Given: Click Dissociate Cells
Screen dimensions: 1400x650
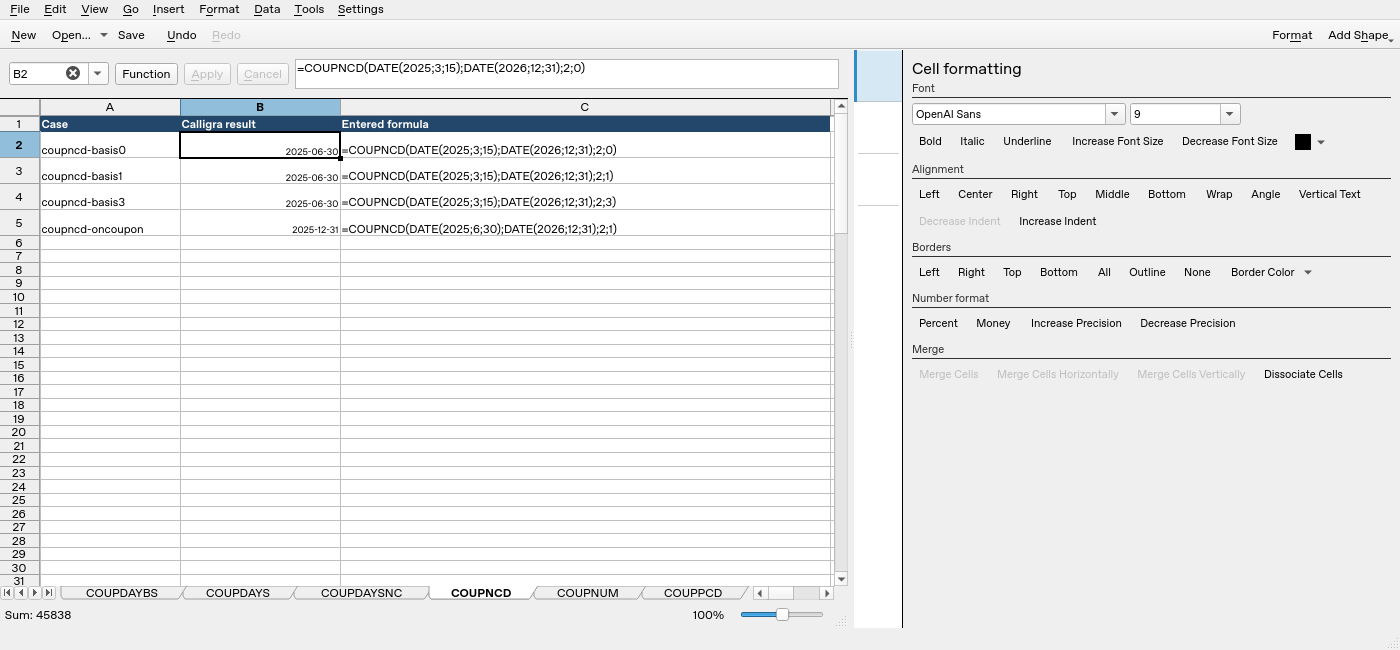Looking at the screenshot, I should 1303,374.
